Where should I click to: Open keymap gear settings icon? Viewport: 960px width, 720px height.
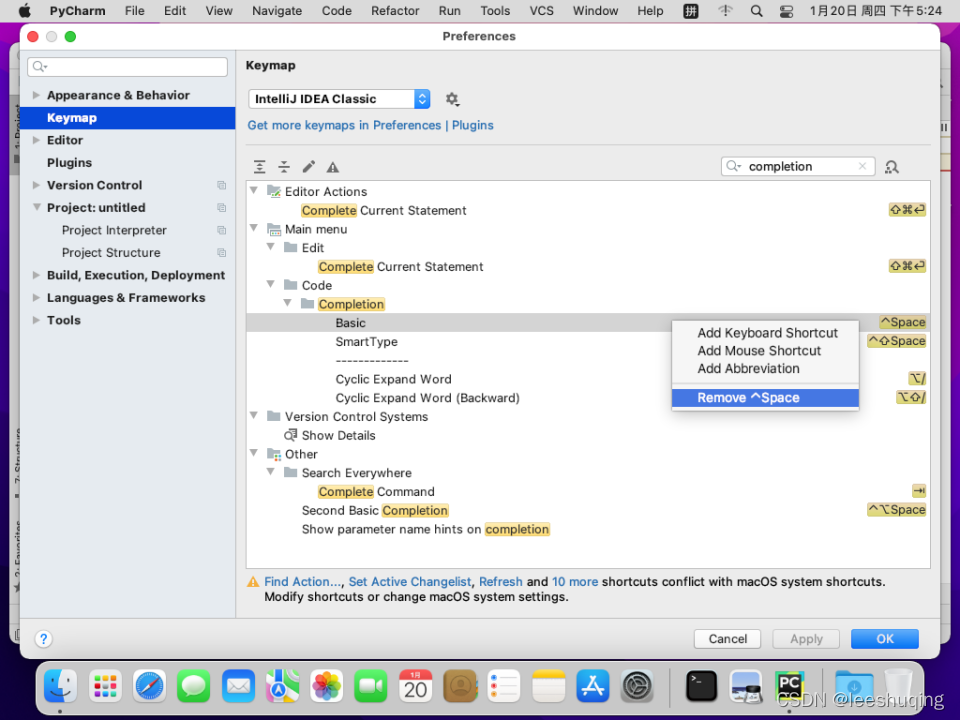coord(452,99)
